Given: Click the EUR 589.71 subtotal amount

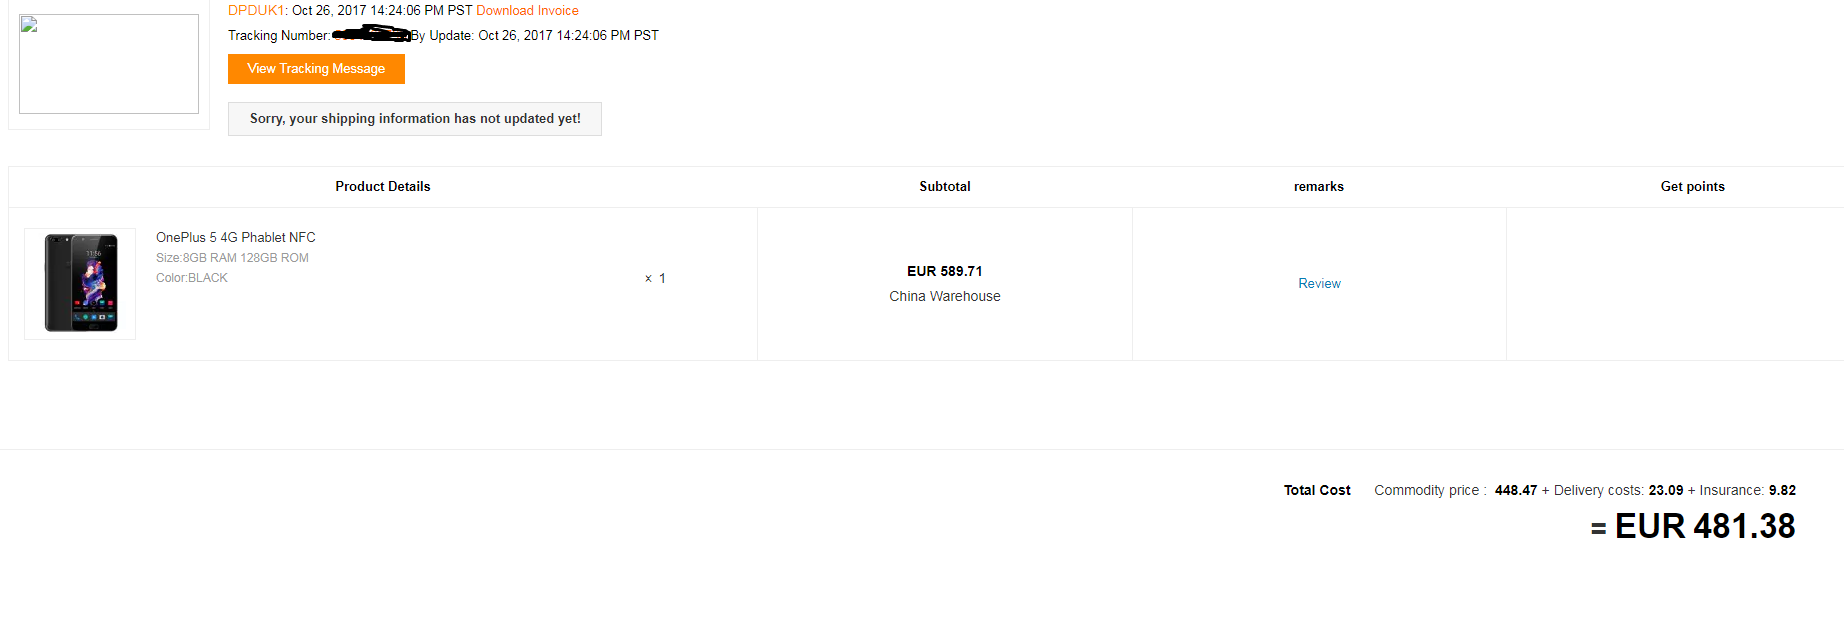Looking at the screenshot, I should tap(945, 272).
